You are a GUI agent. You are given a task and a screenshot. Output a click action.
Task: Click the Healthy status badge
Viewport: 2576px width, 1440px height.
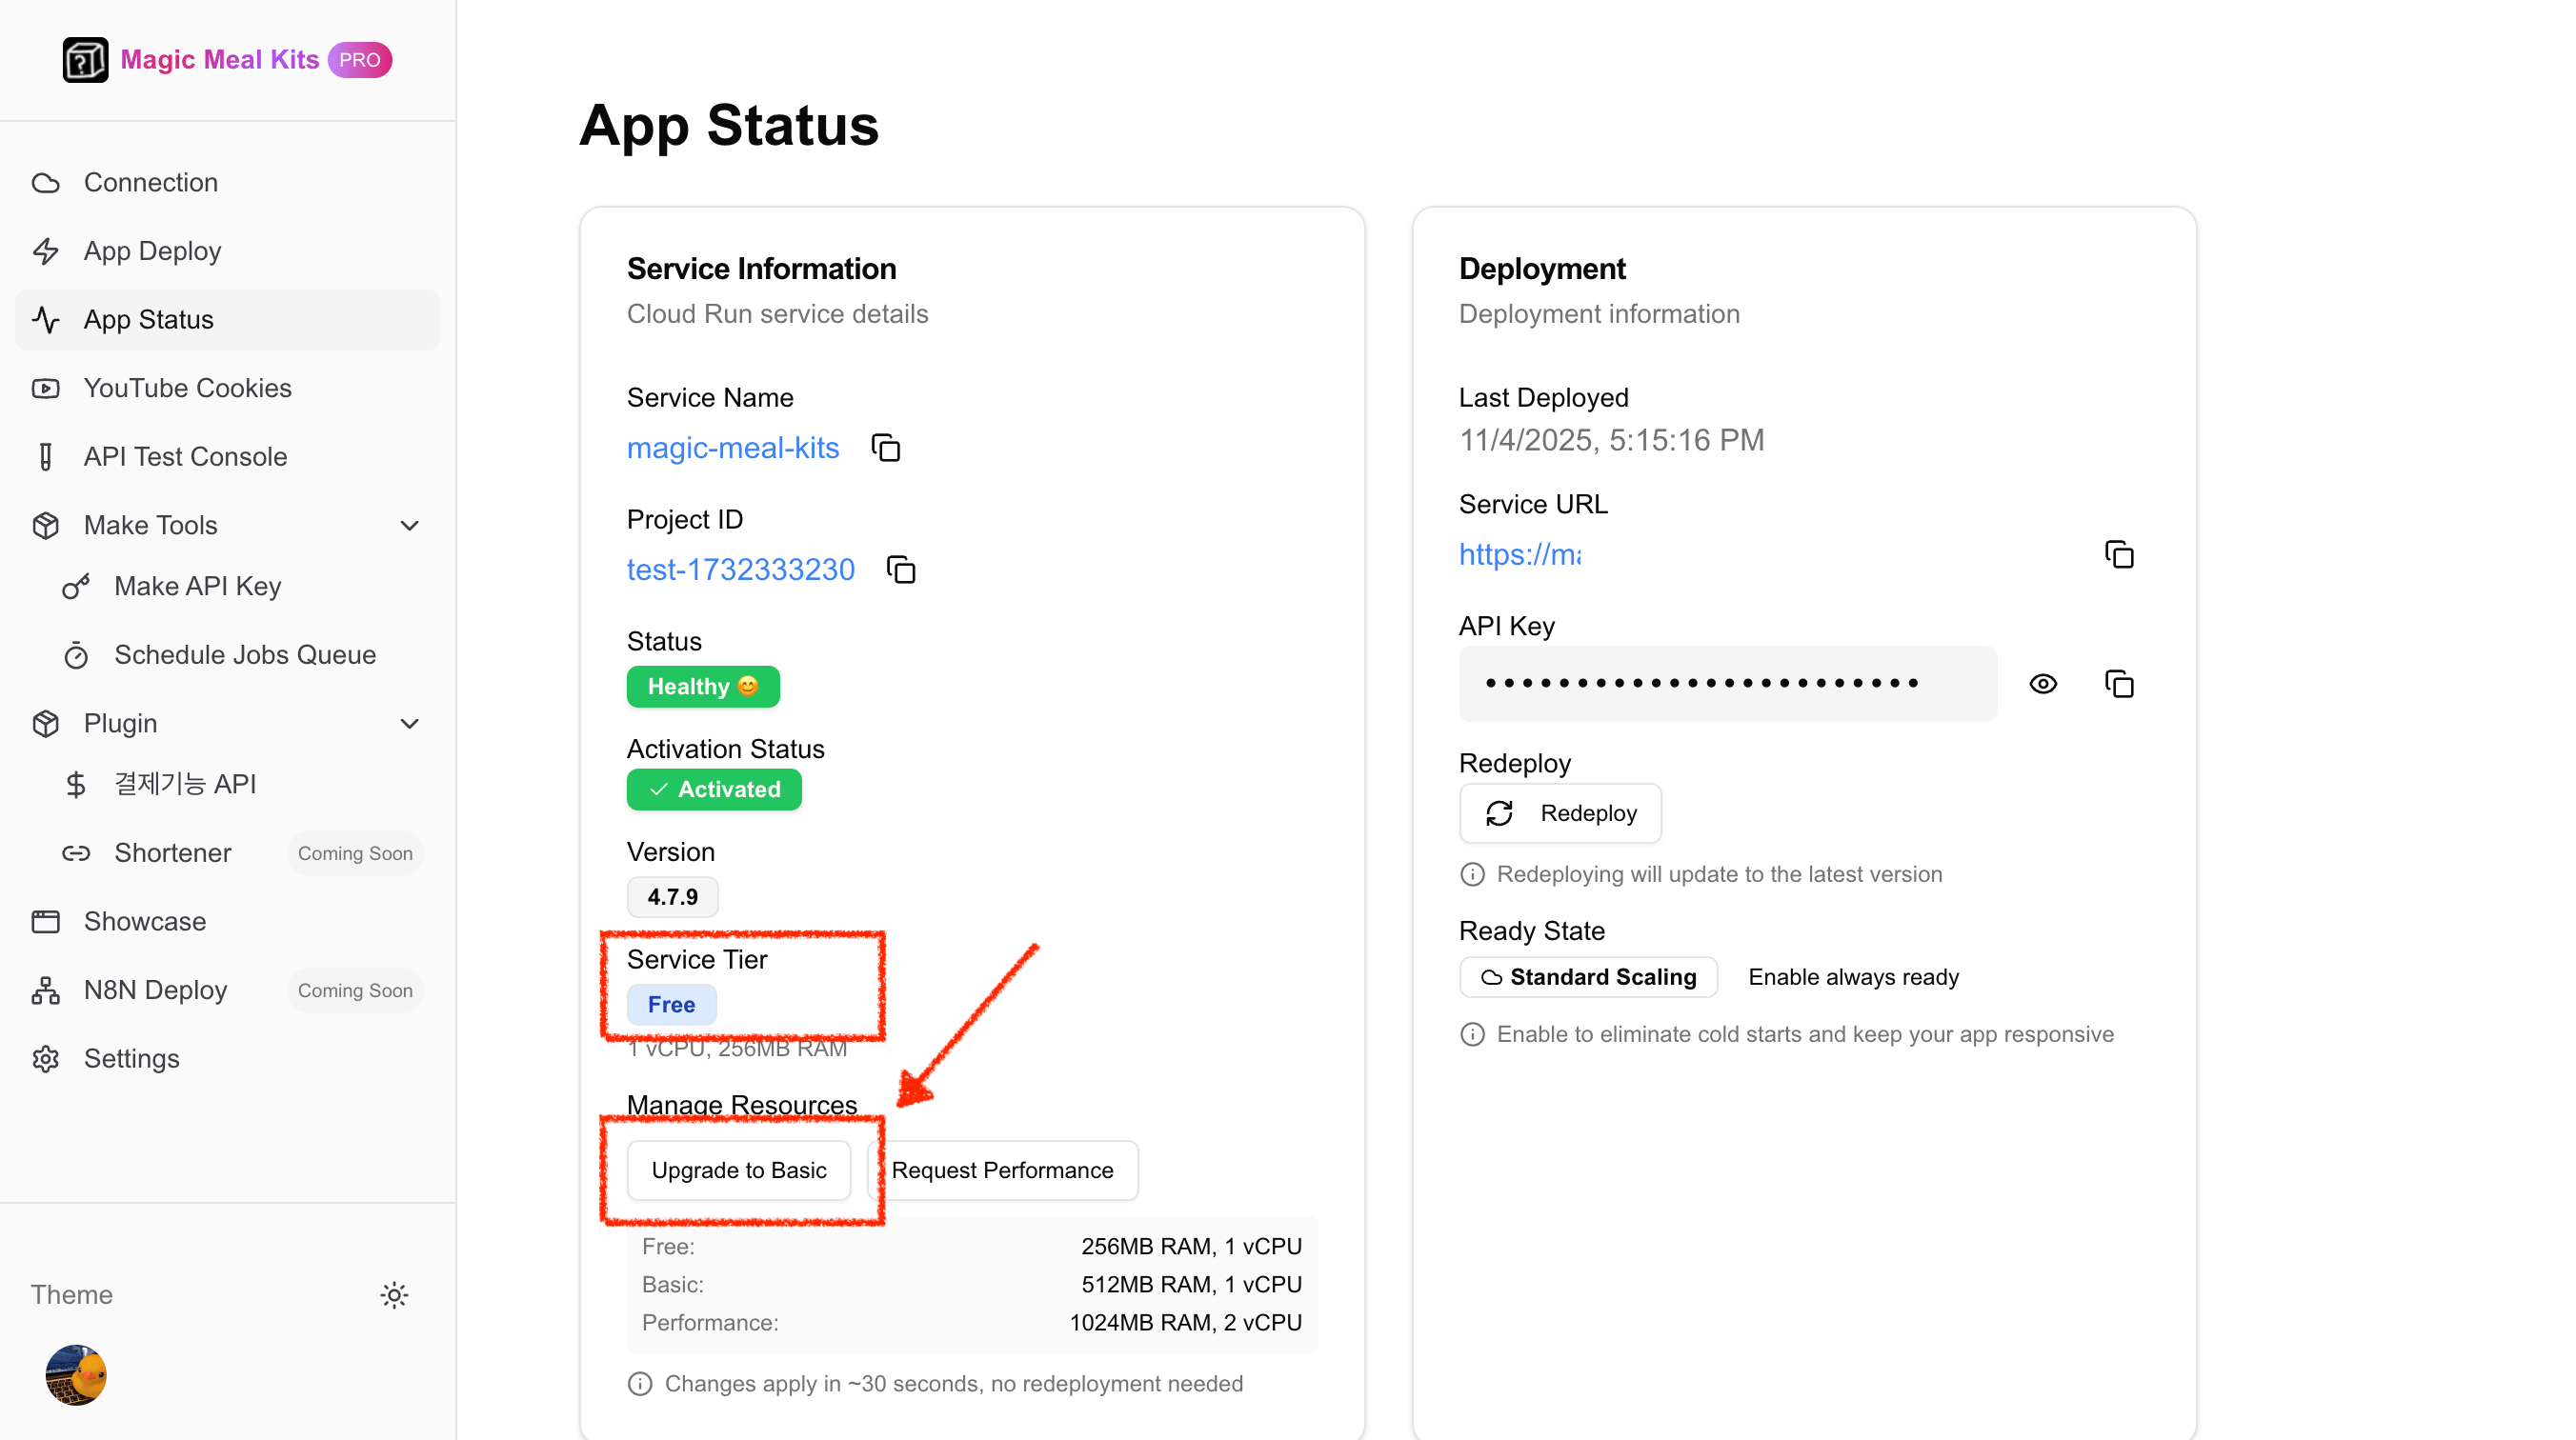point(703,687)
